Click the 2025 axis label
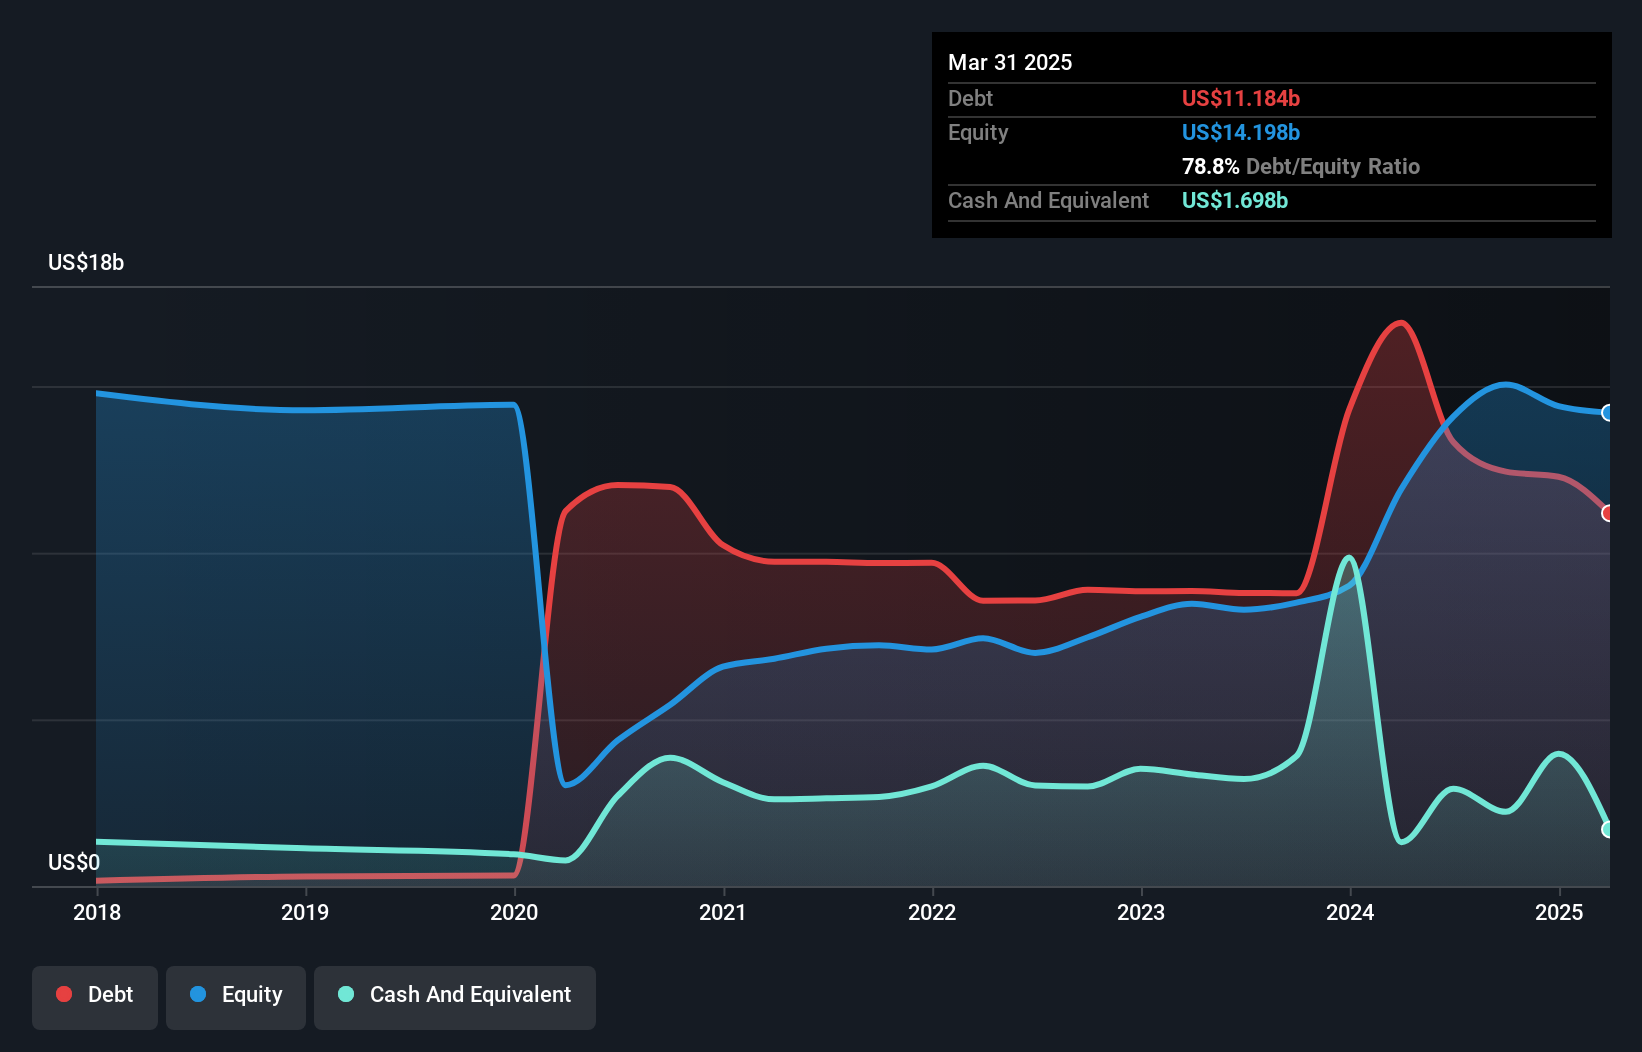The width and height of the screenshot is (1642, 1052). click(1559, 912)
